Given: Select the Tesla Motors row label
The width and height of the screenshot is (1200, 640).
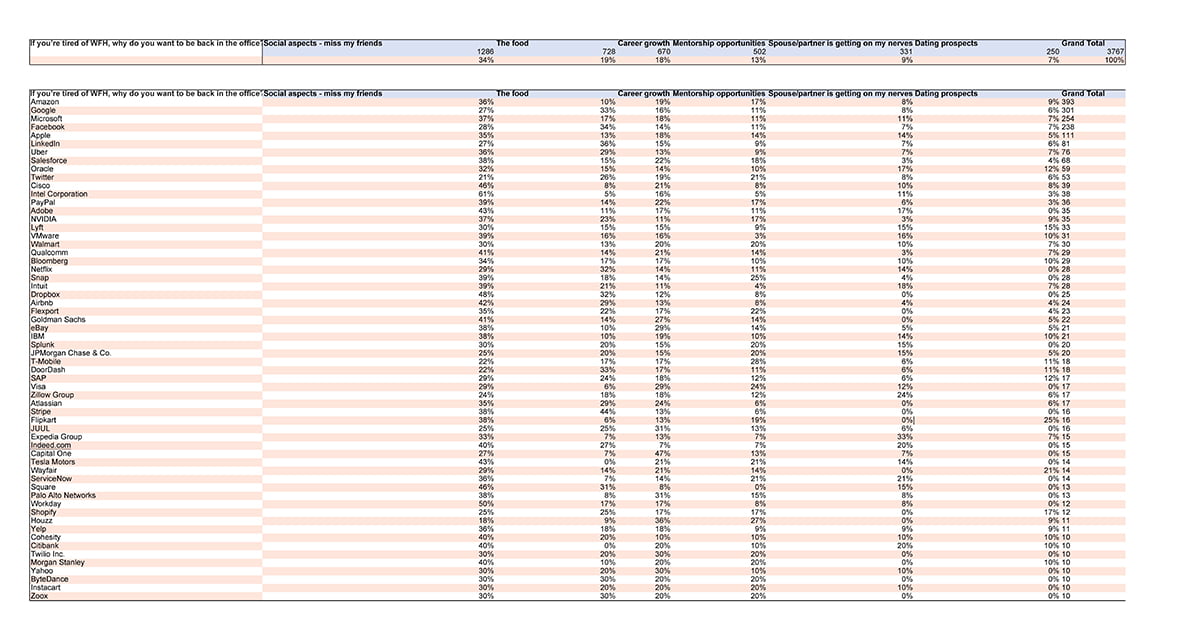Looking at the screenshot, I should [x=53, y=462].
